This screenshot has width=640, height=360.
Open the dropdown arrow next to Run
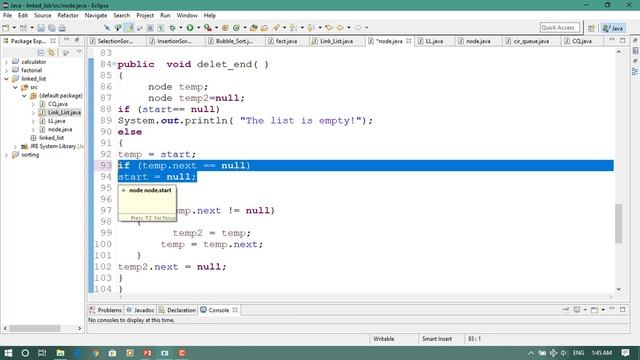click(x=198, y=28)
